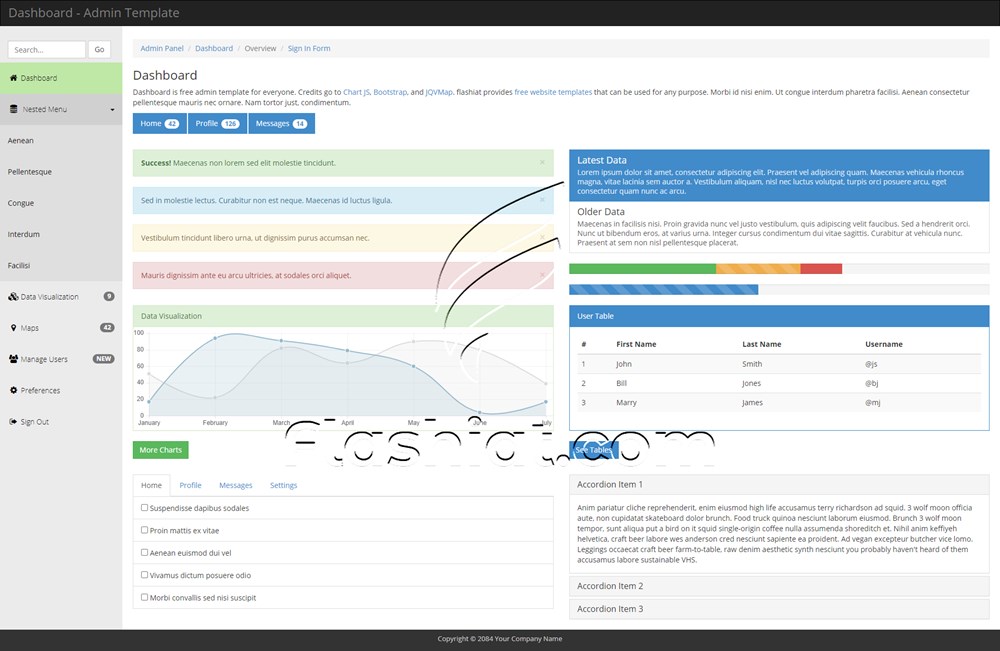Open the Chart JS credit link
Viewport: 1000px width, 651px height.
tap(357, 92)
